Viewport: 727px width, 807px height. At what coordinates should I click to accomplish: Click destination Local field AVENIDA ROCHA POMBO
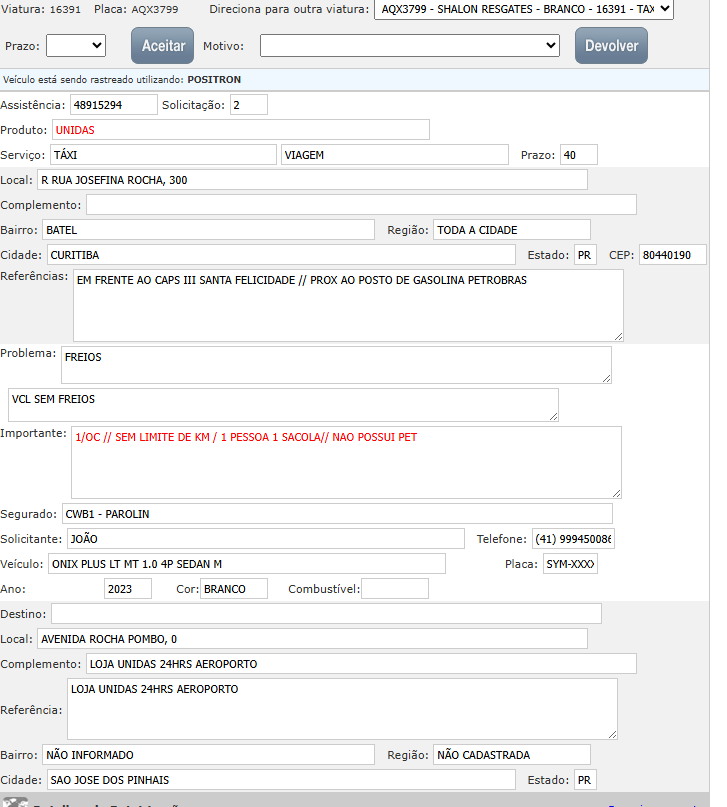point(312,639)
